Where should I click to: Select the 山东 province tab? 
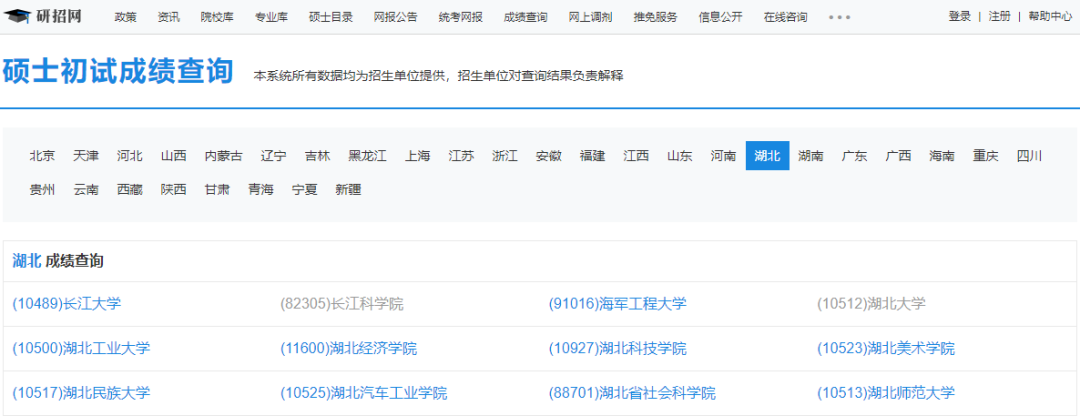click(680, 156)
